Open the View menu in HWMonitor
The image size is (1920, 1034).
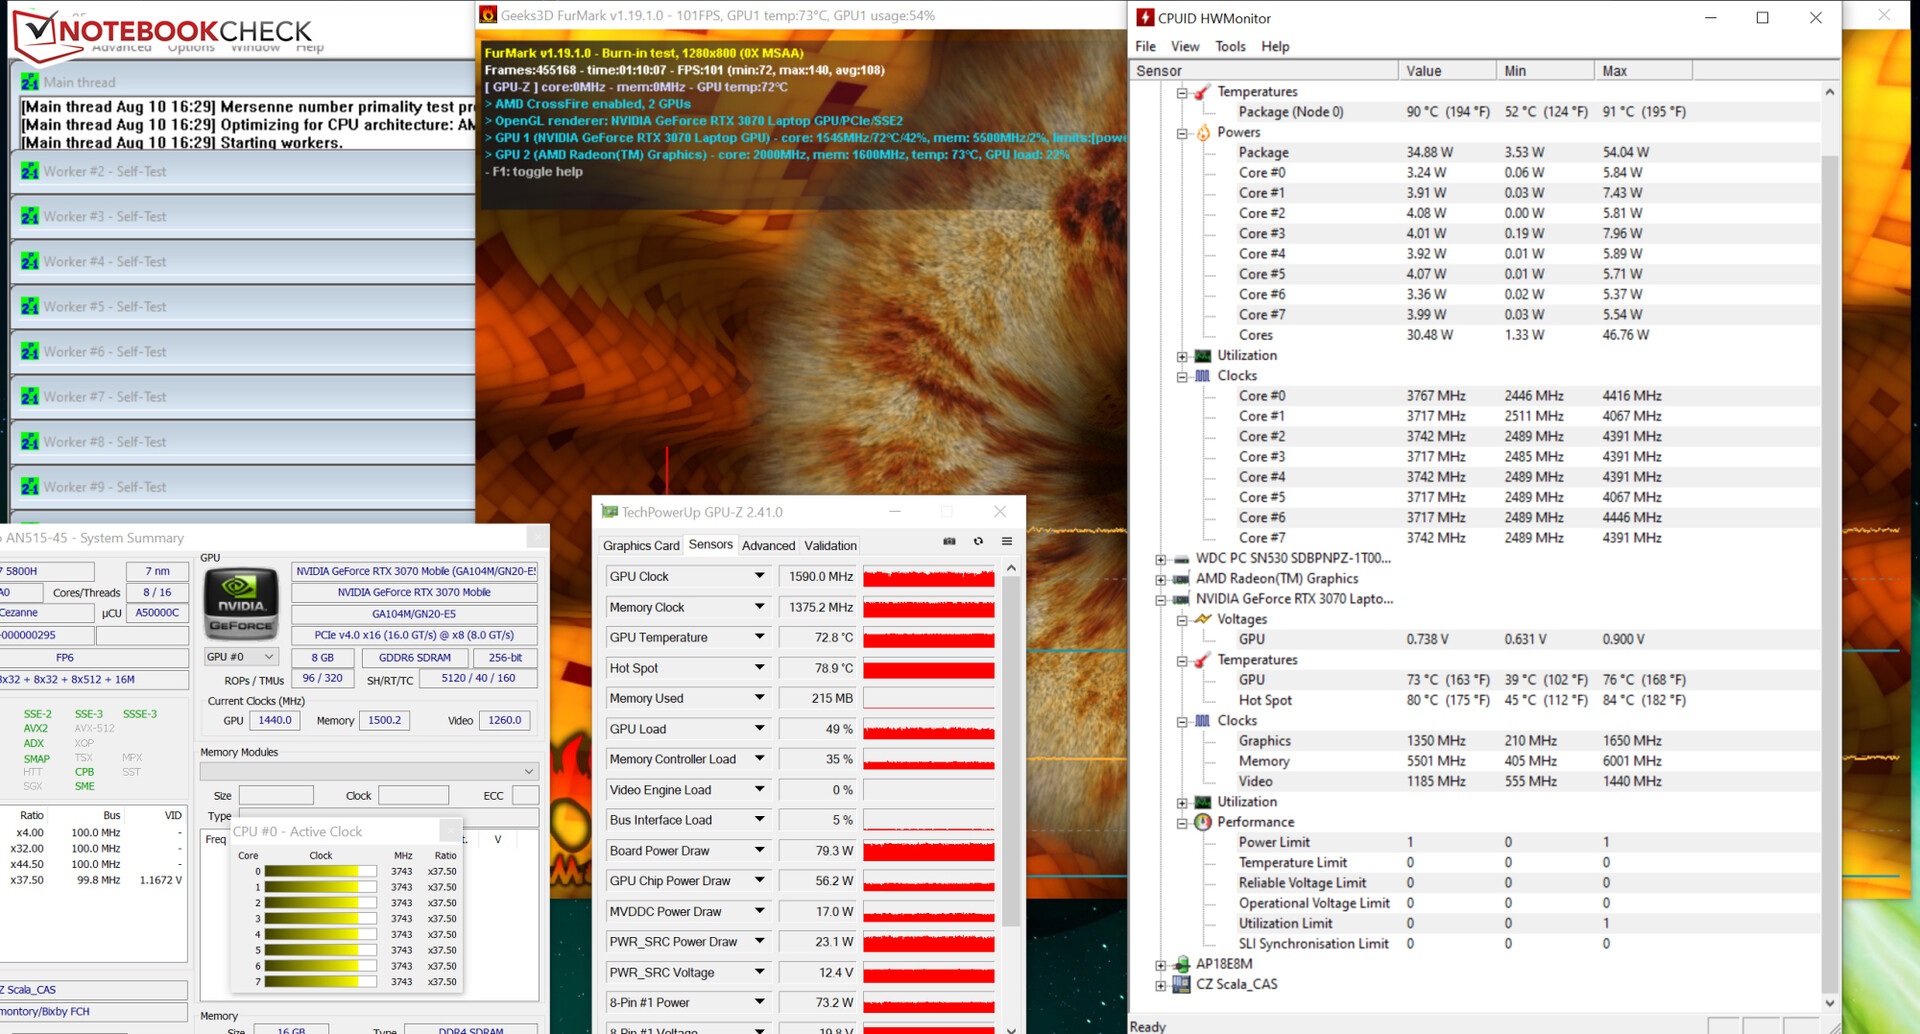(x=1185, y=46)
